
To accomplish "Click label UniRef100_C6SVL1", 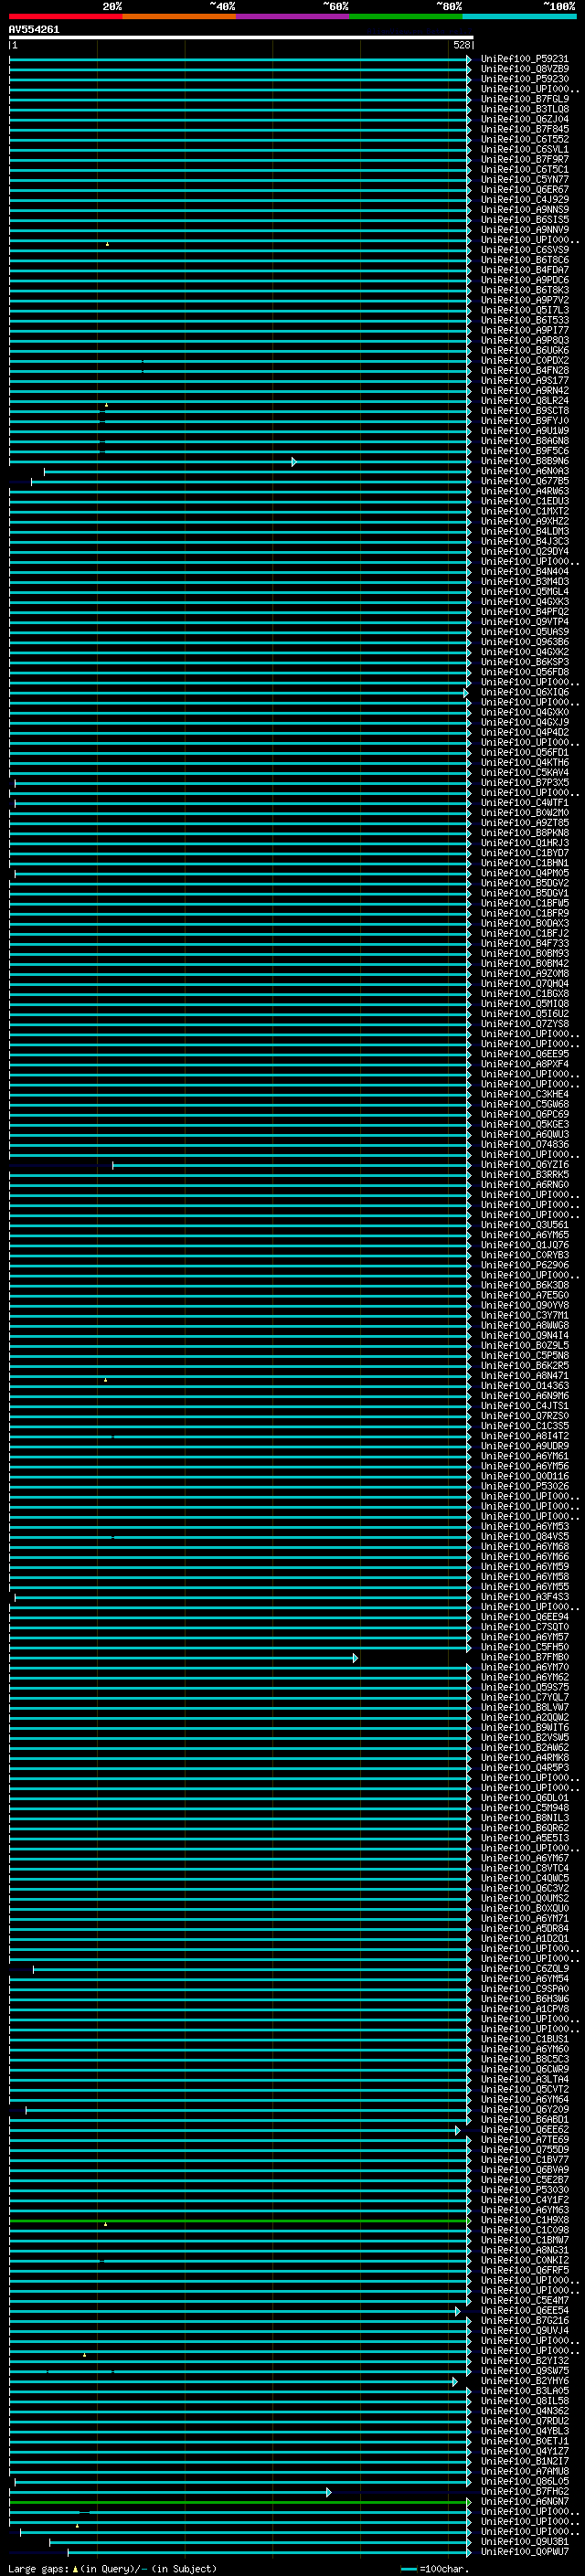I will click(x=524, y=149).
